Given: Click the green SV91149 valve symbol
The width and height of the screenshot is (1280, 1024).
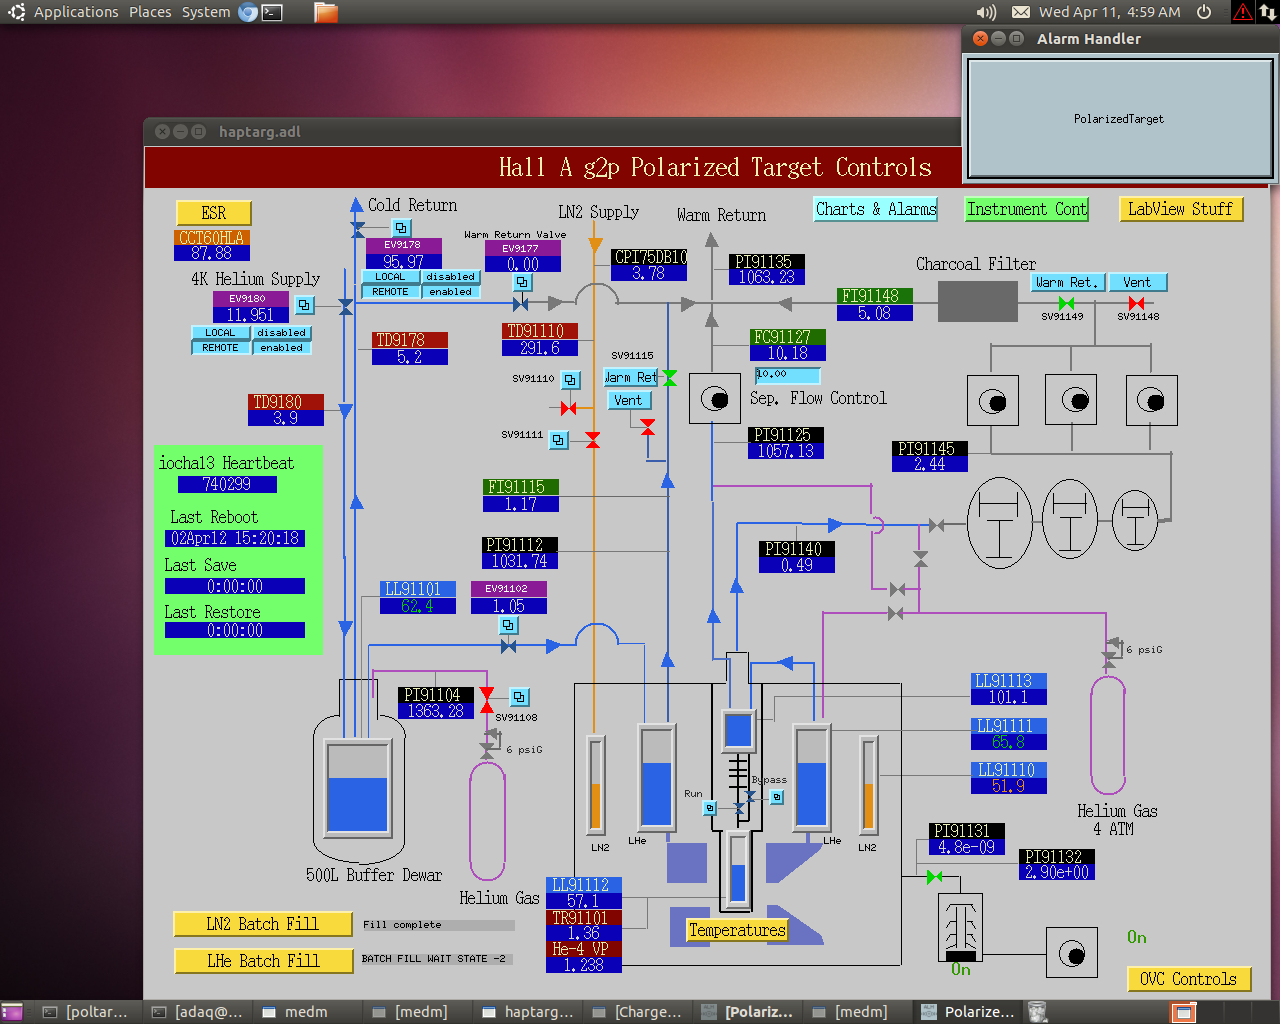Looking at the screenshot, I should [x=1066, y=303].
